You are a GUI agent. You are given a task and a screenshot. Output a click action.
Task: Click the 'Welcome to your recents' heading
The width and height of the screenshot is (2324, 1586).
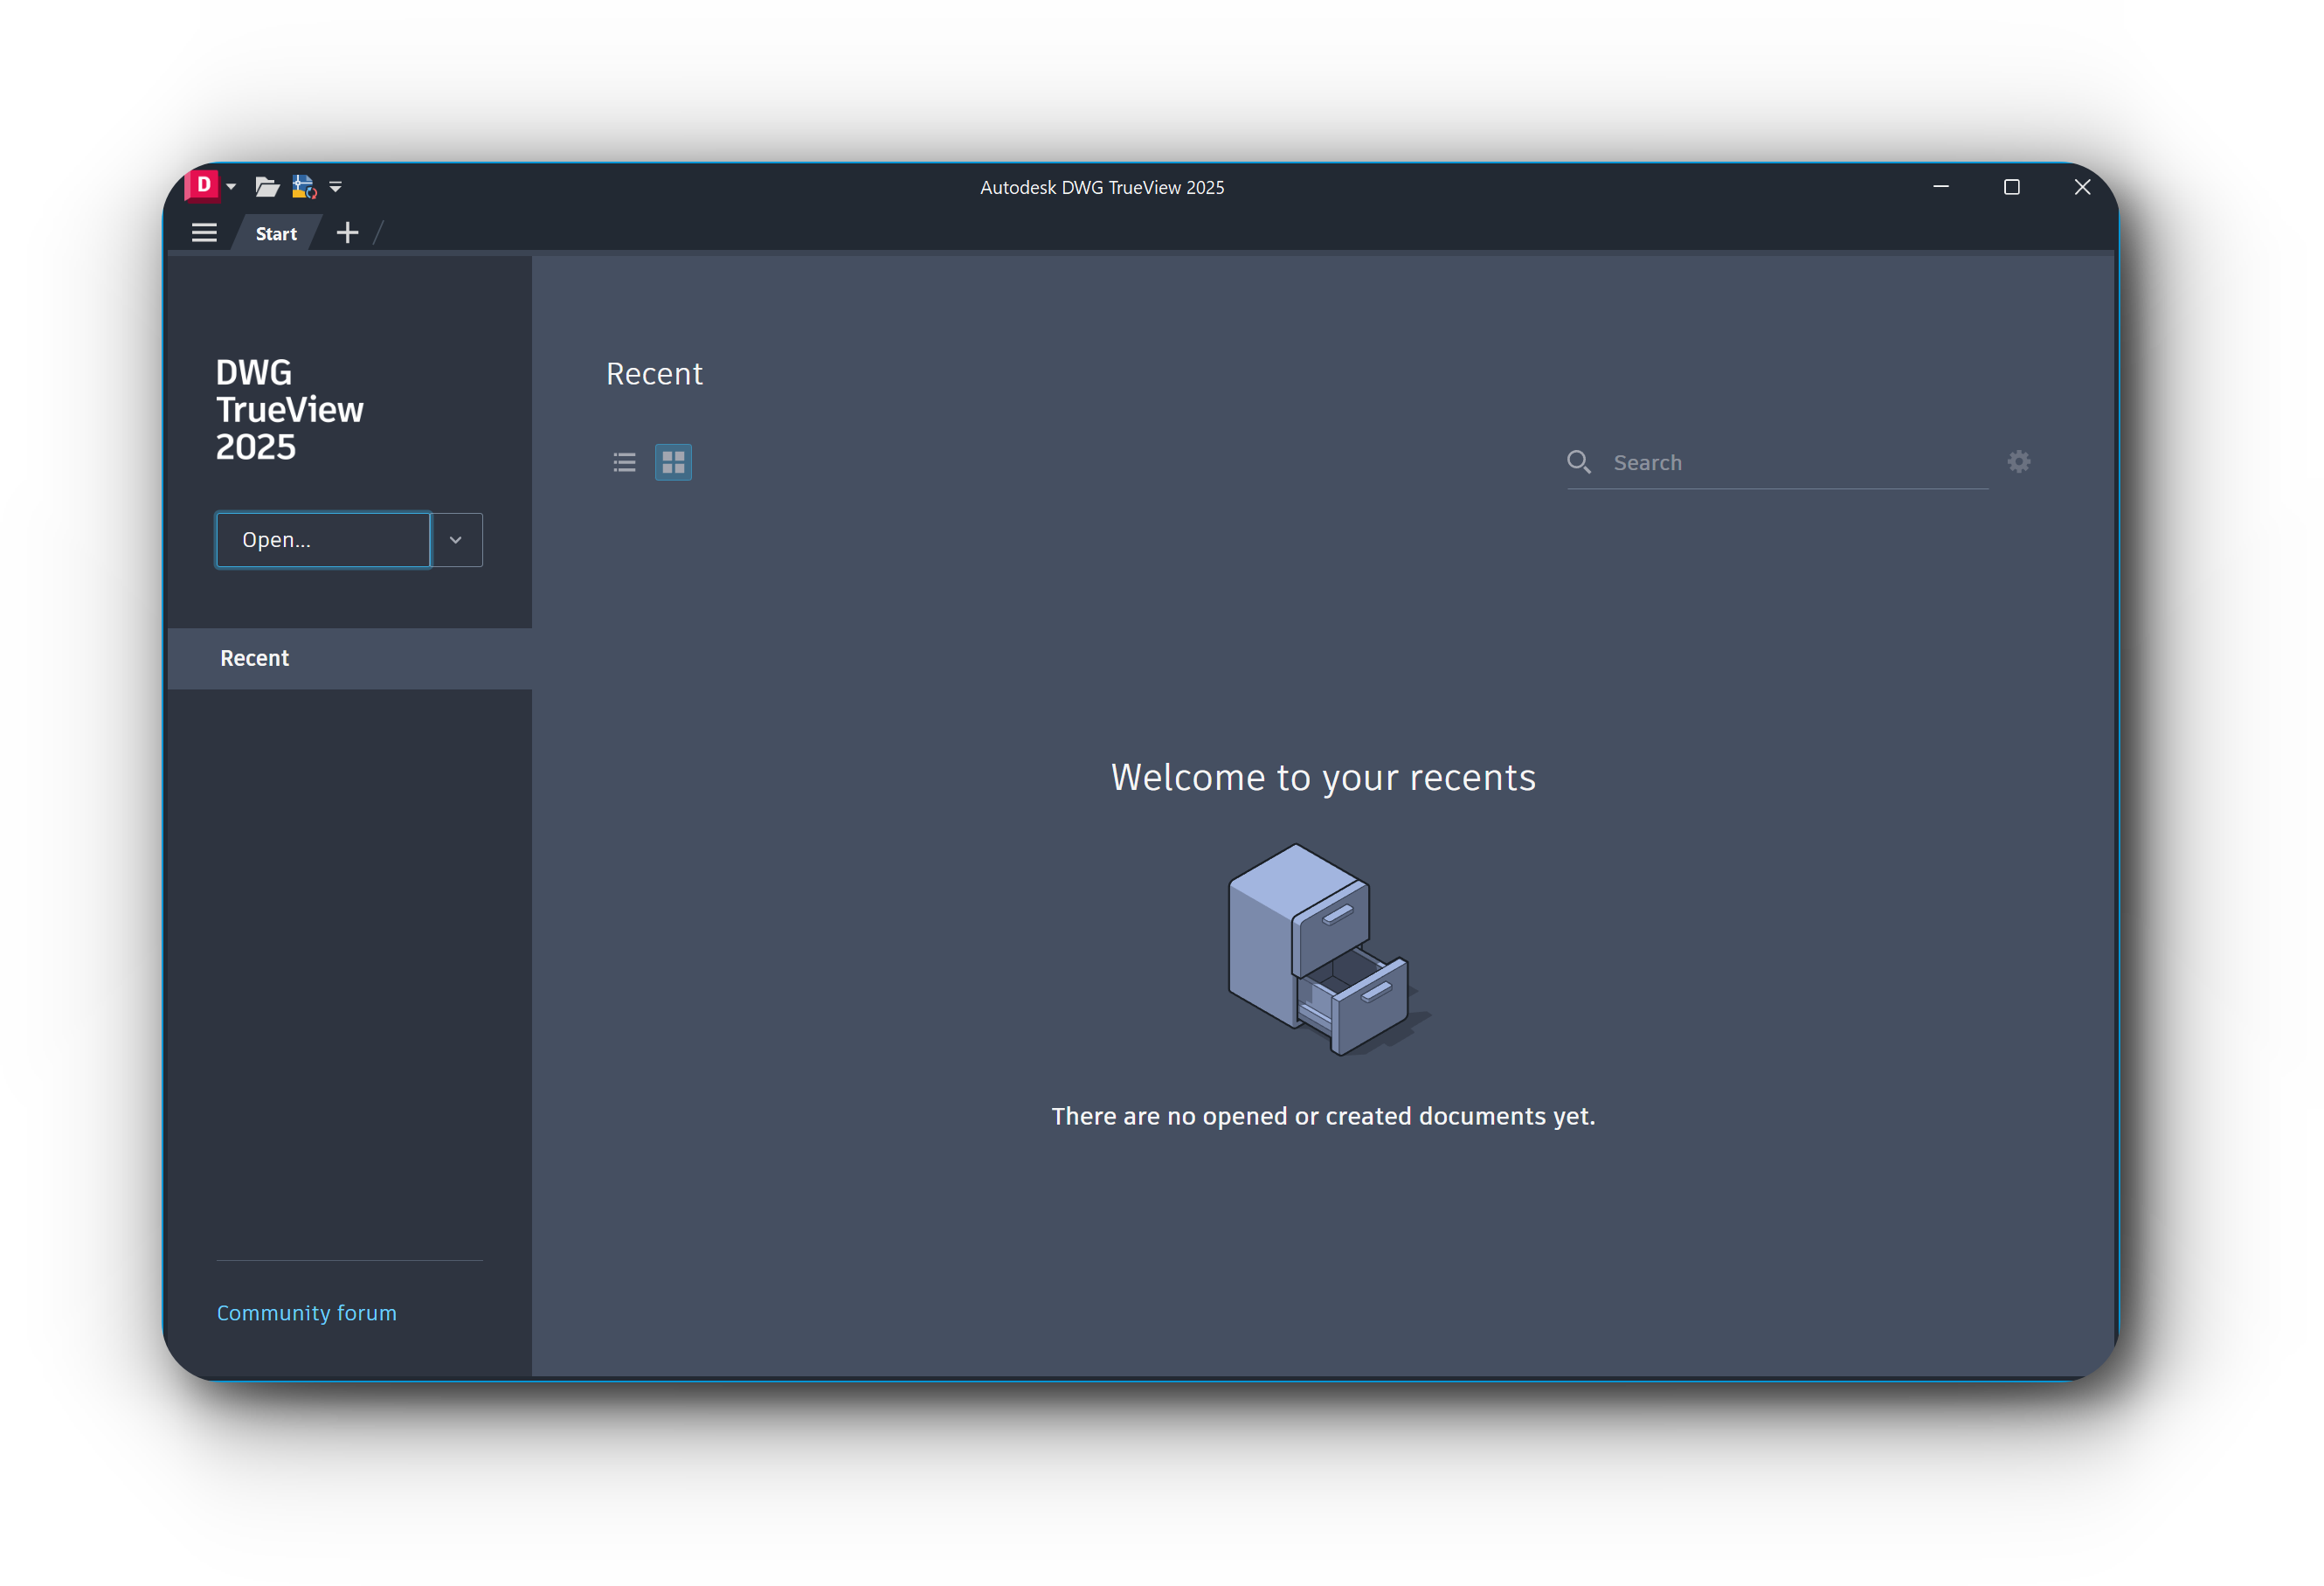1323,777
